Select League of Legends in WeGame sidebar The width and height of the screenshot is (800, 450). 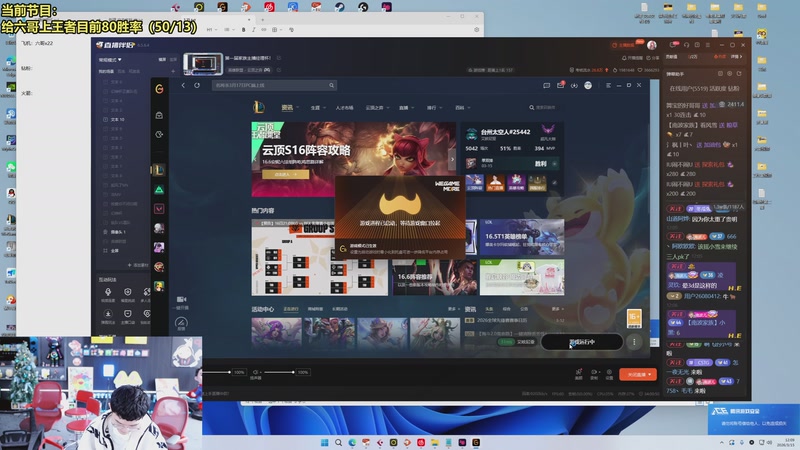[x=159, y=170]
